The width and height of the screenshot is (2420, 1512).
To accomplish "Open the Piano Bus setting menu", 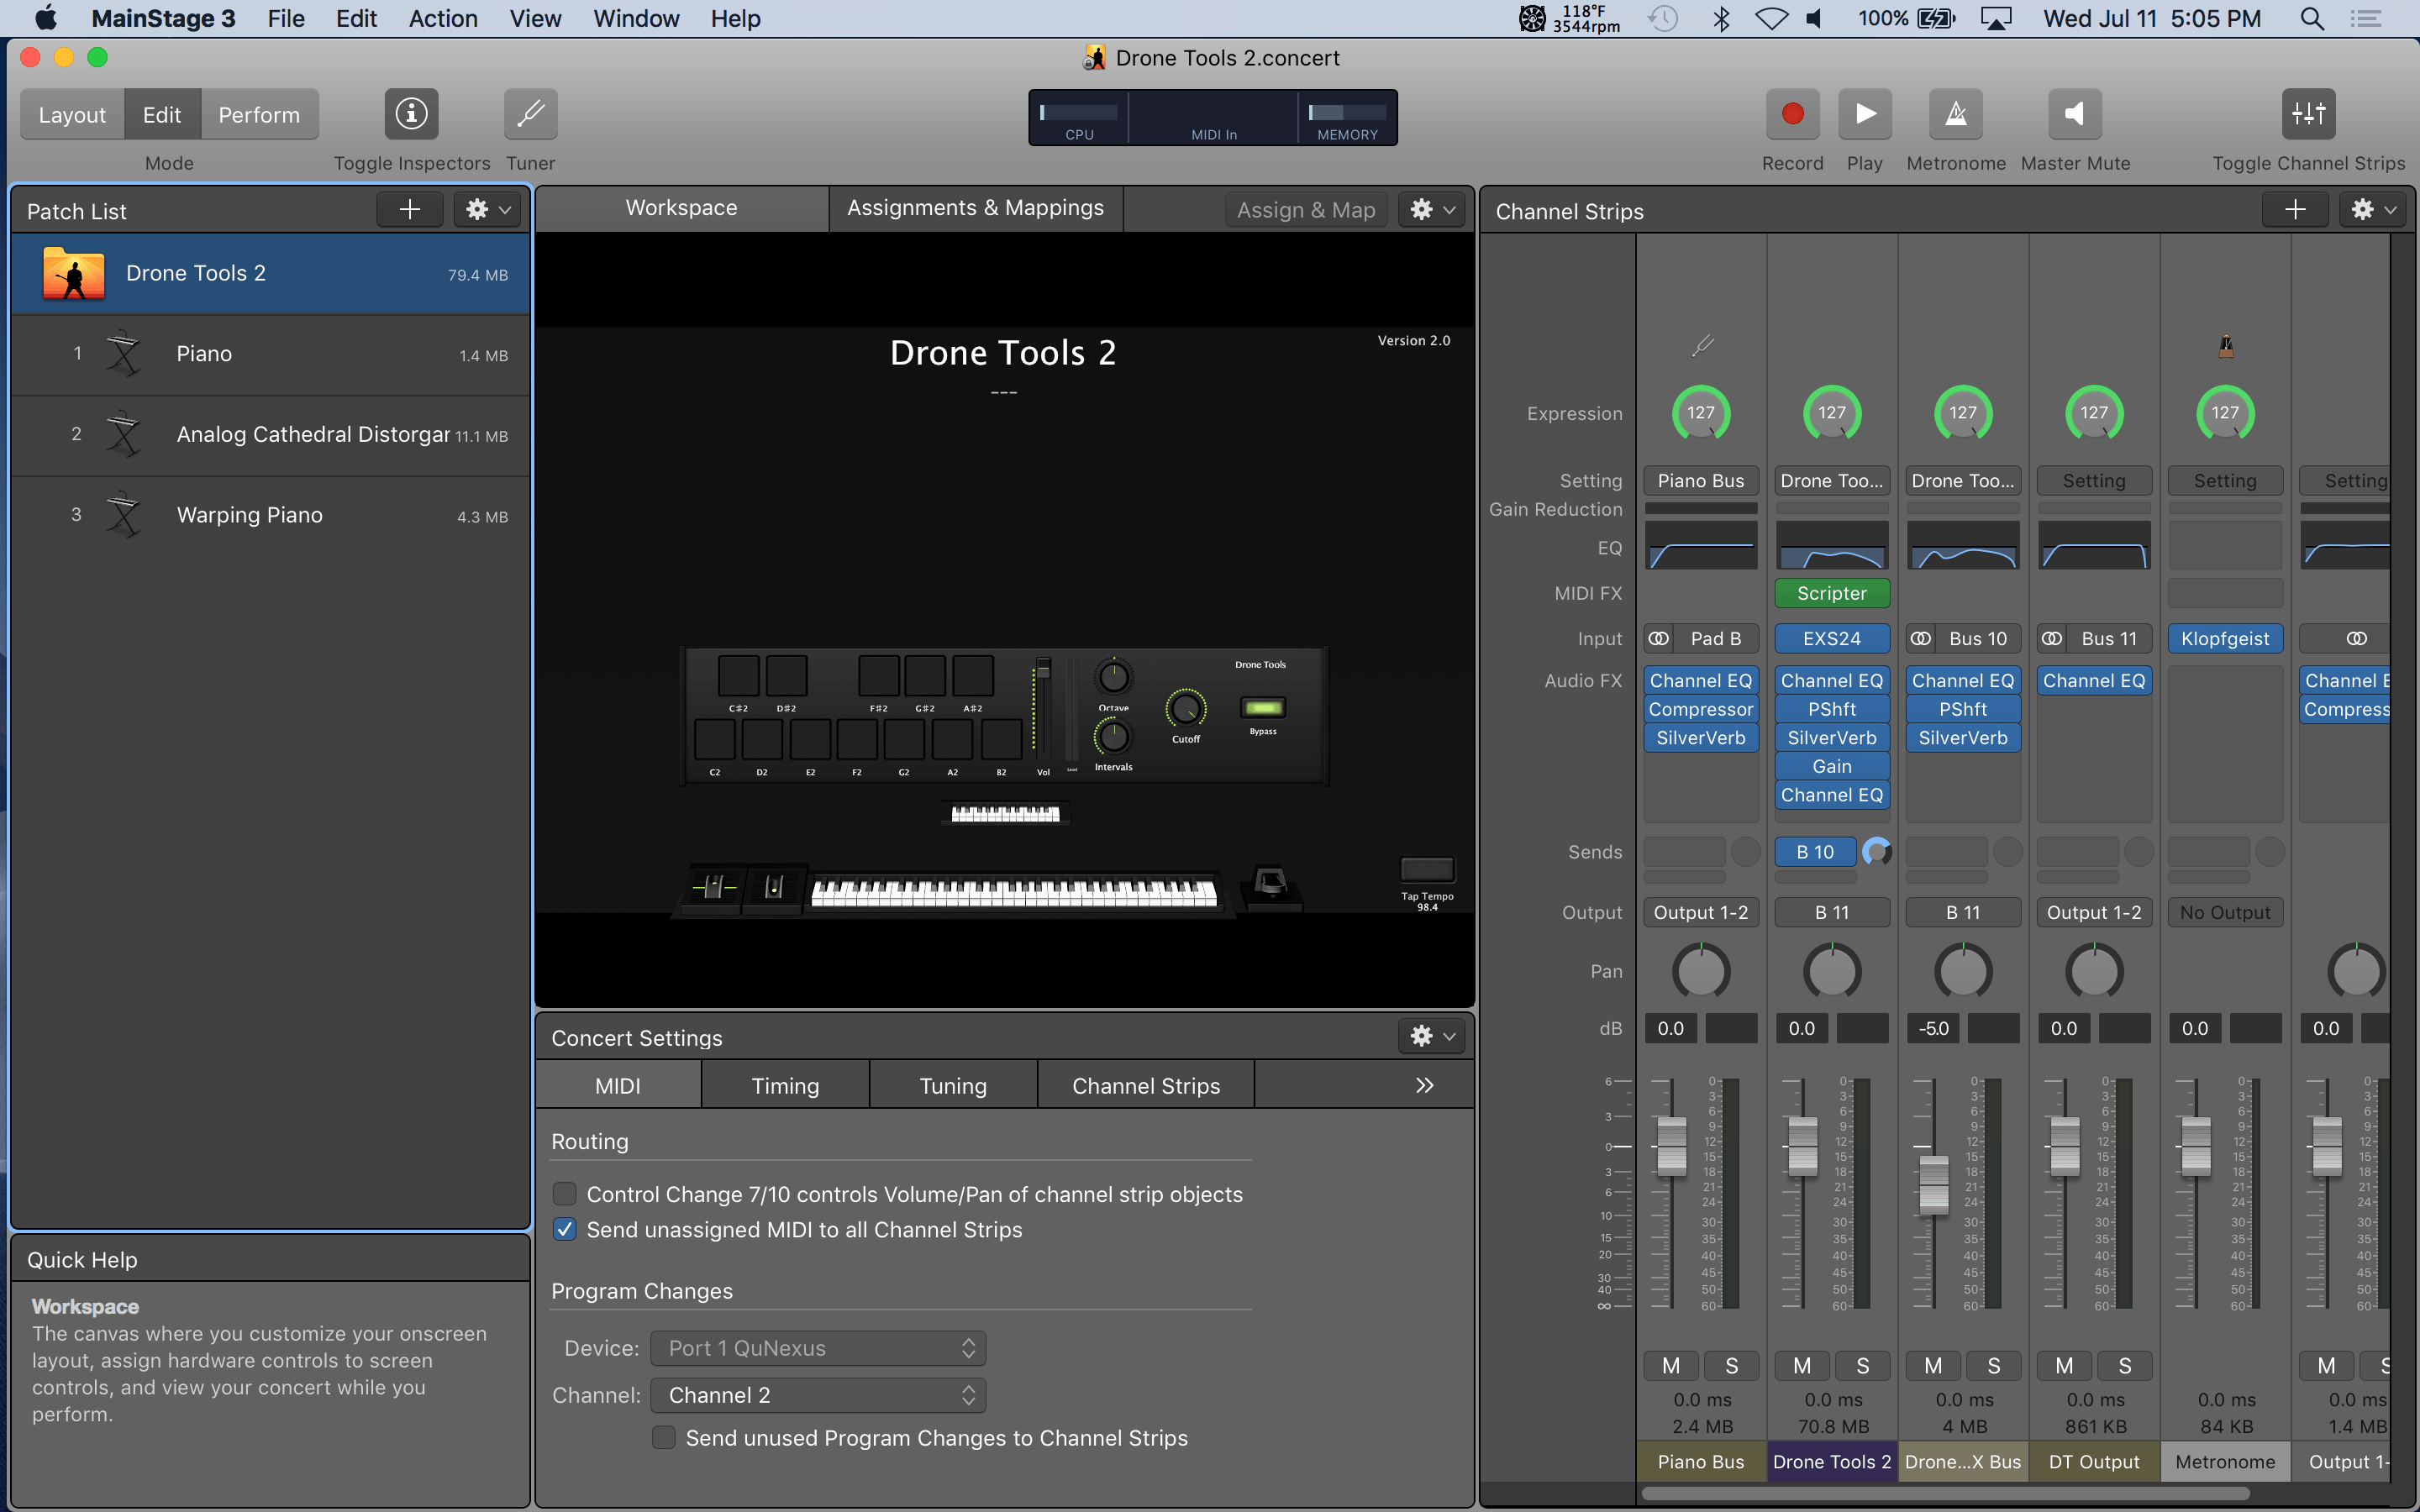I will click(1701, 481).
